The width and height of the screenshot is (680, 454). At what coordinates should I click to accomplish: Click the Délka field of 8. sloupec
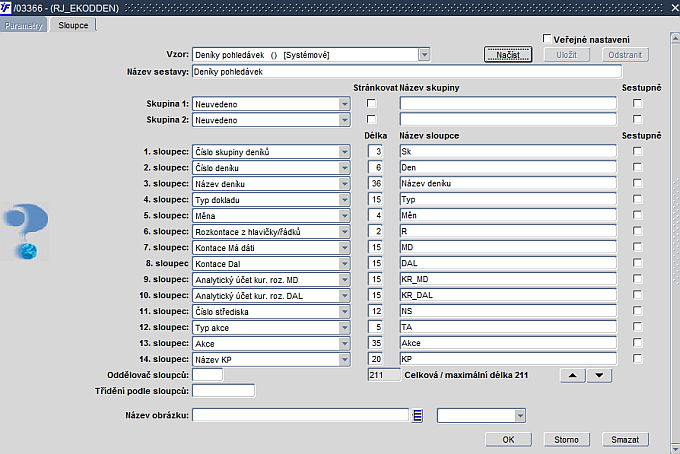[x=375, y=263]
